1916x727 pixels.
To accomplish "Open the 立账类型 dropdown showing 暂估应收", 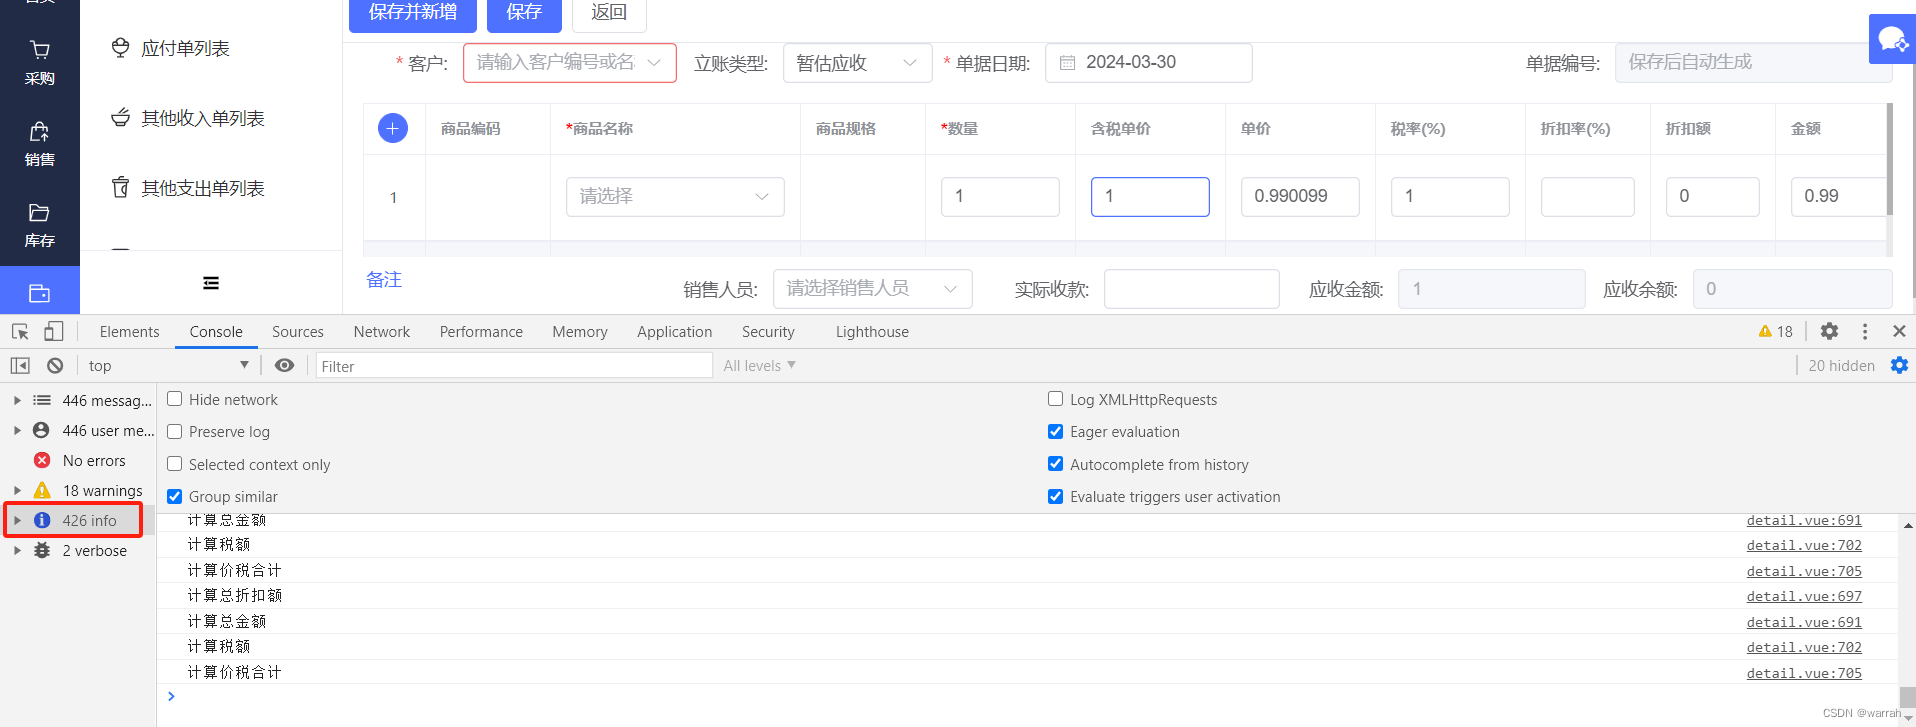I will click(857, 63).
